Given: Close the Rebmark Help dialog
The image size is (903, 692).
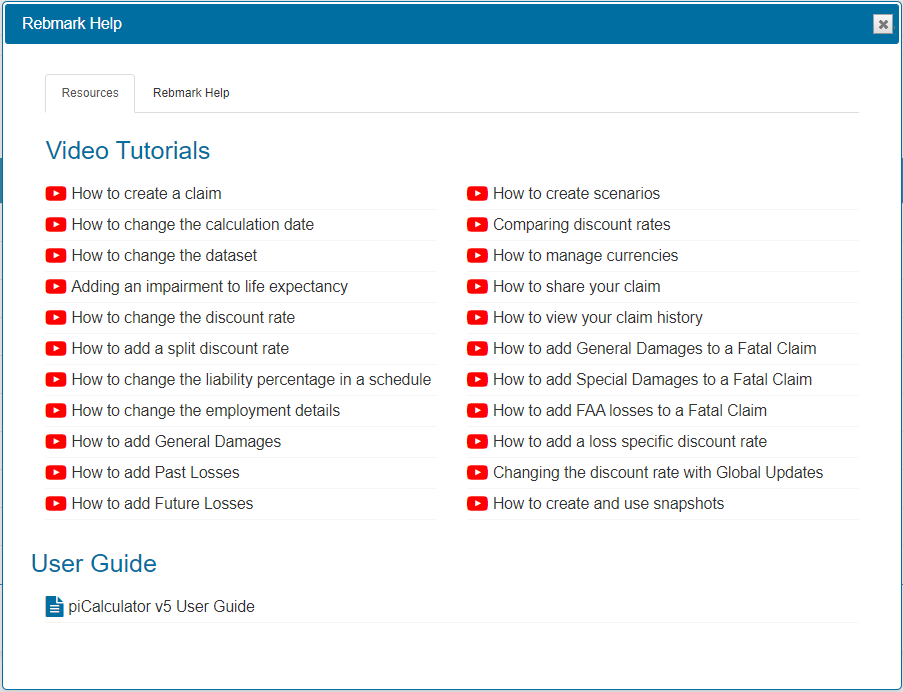Looking at the screenshot, I should (x=882, y=24).
